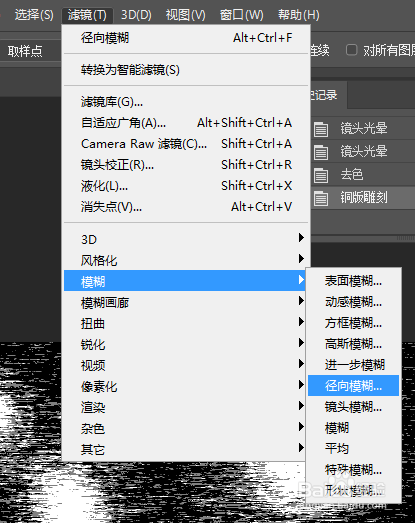
Task: Expand the 视频 submenu
Action: [x=184, y=365]
